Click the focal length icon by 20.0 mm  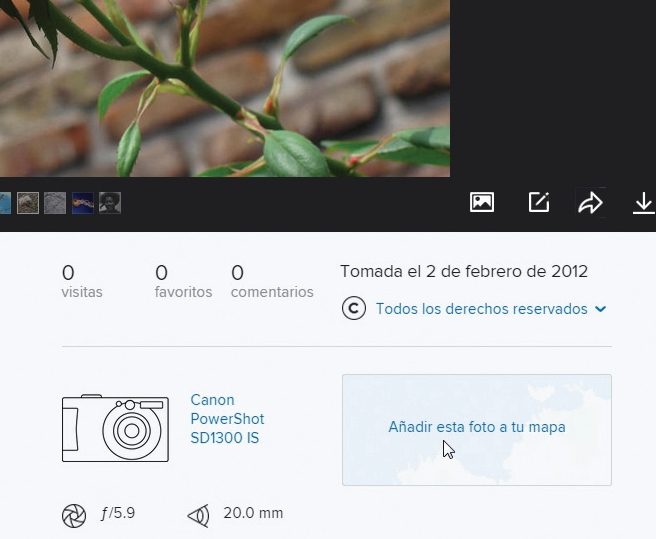pyautogui.click(x=198, y=515)
